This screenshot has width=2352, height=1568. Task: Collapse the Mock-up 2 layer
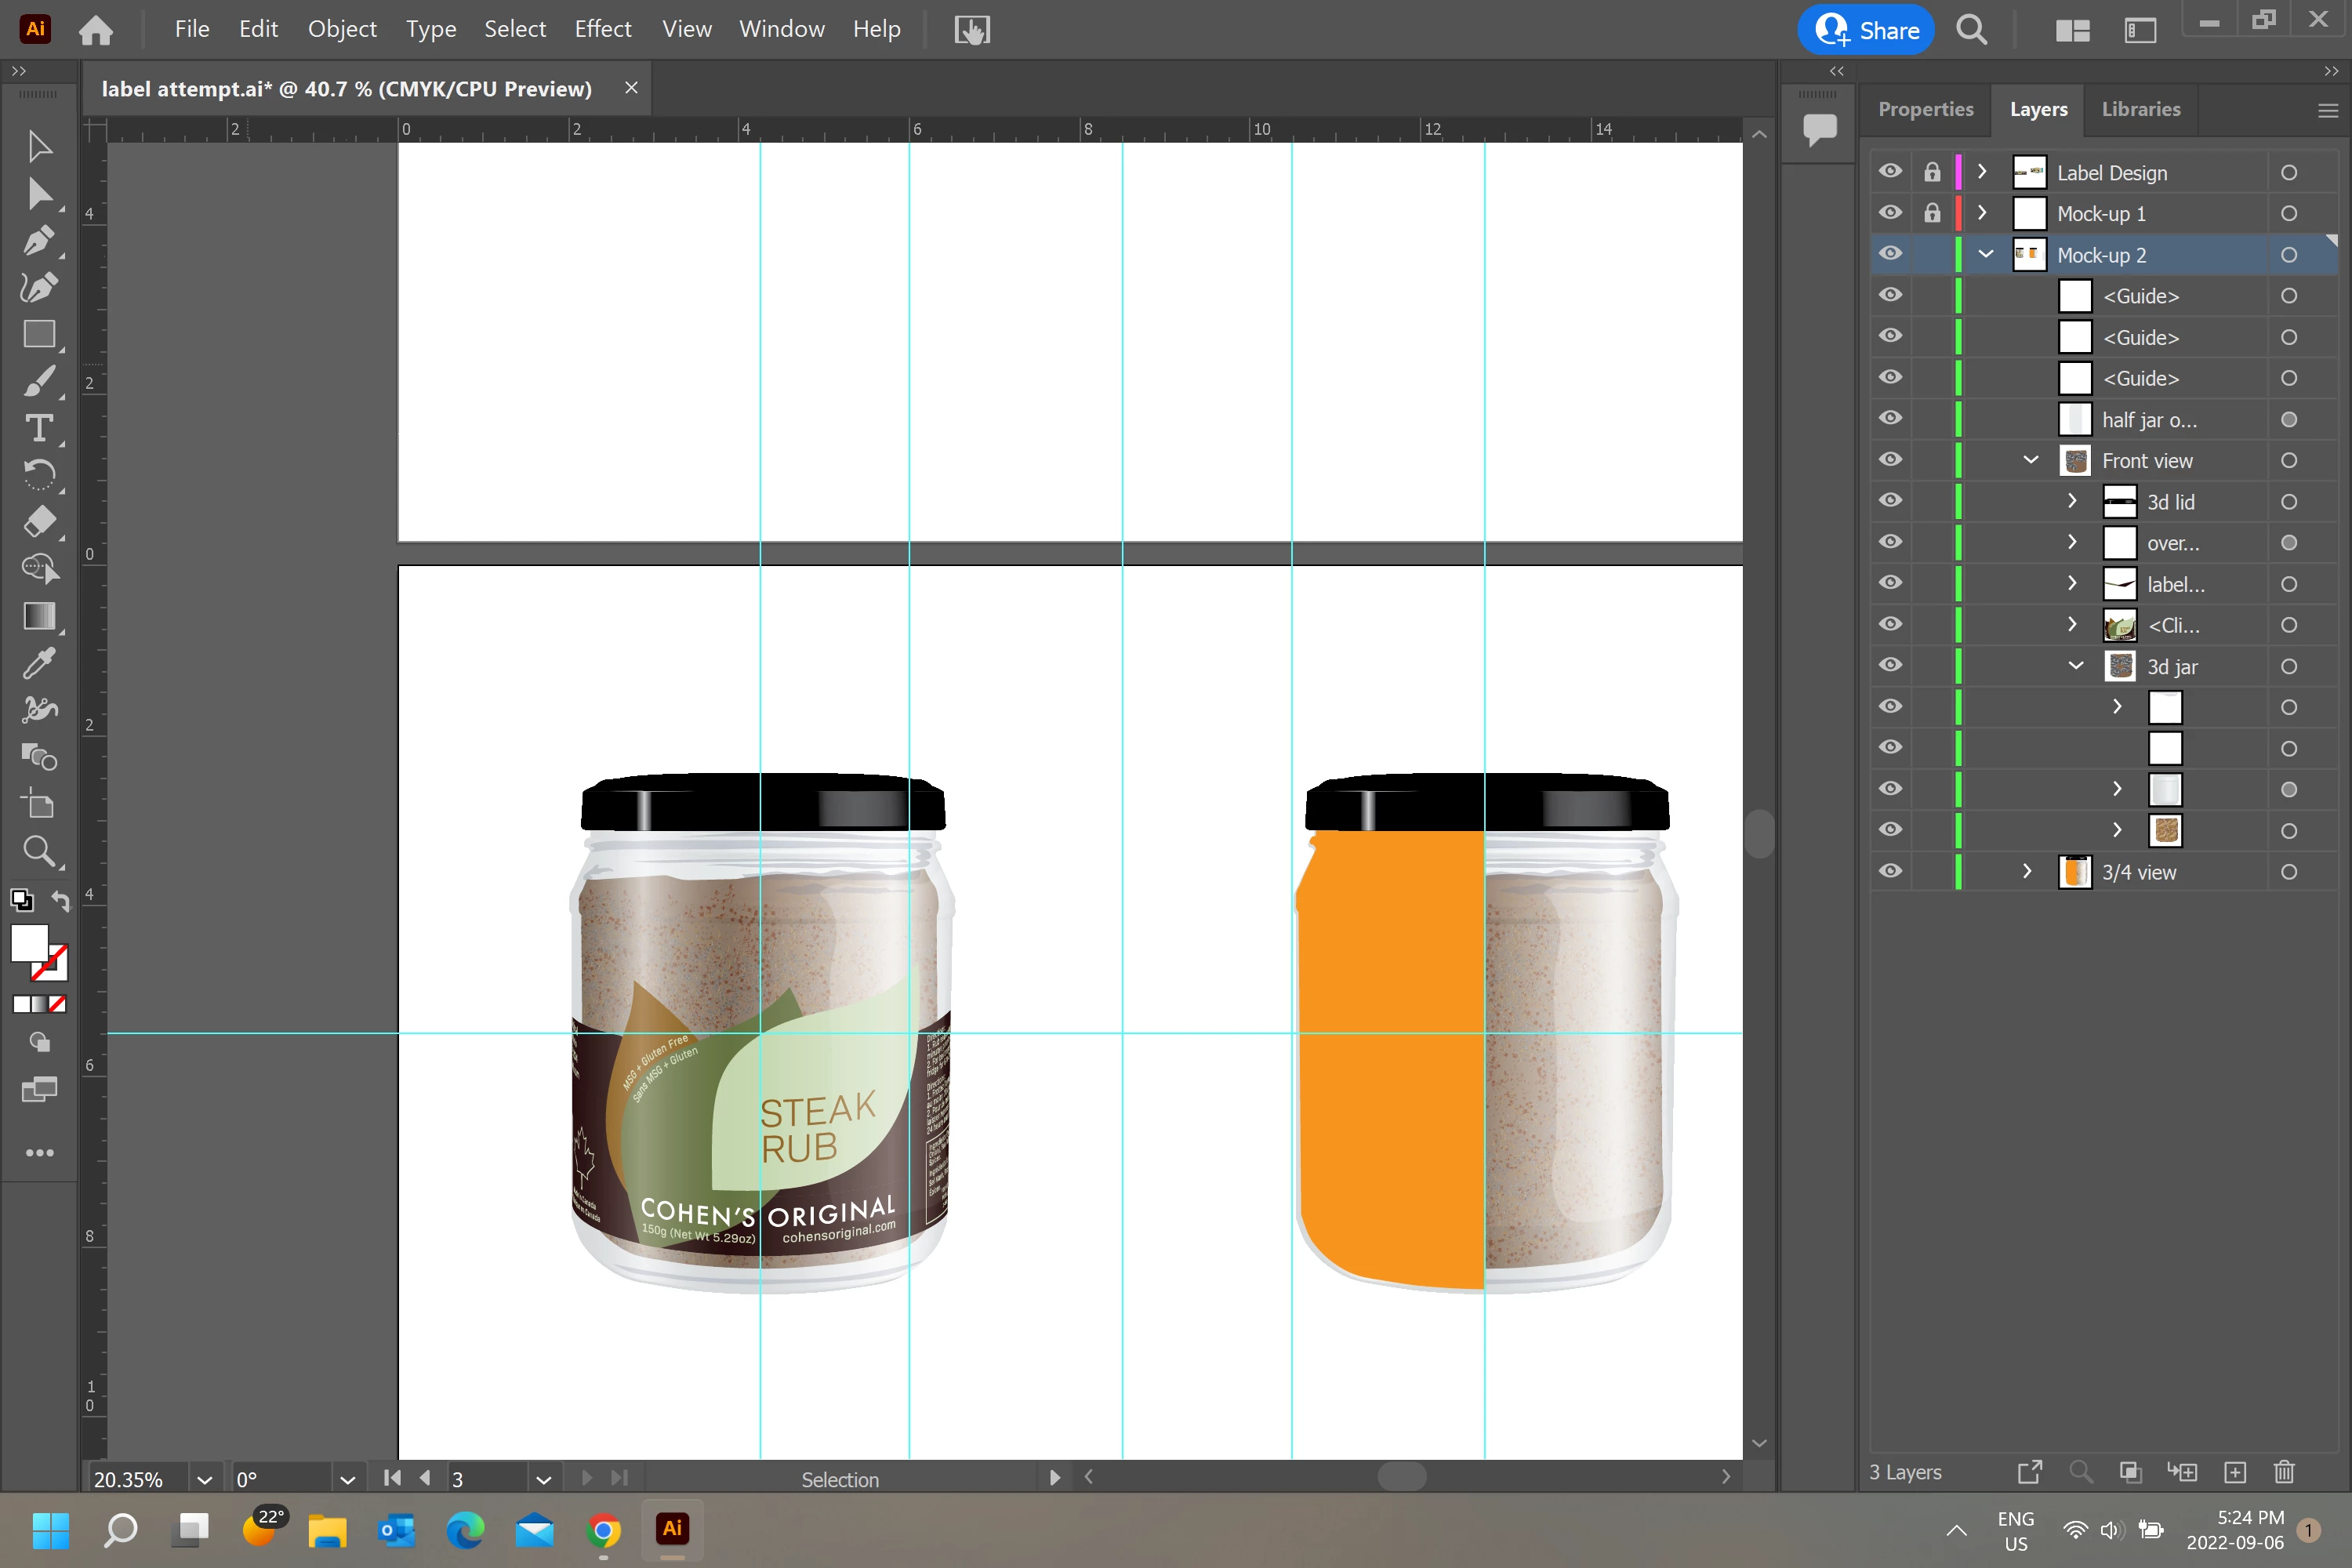point(1986,254)
